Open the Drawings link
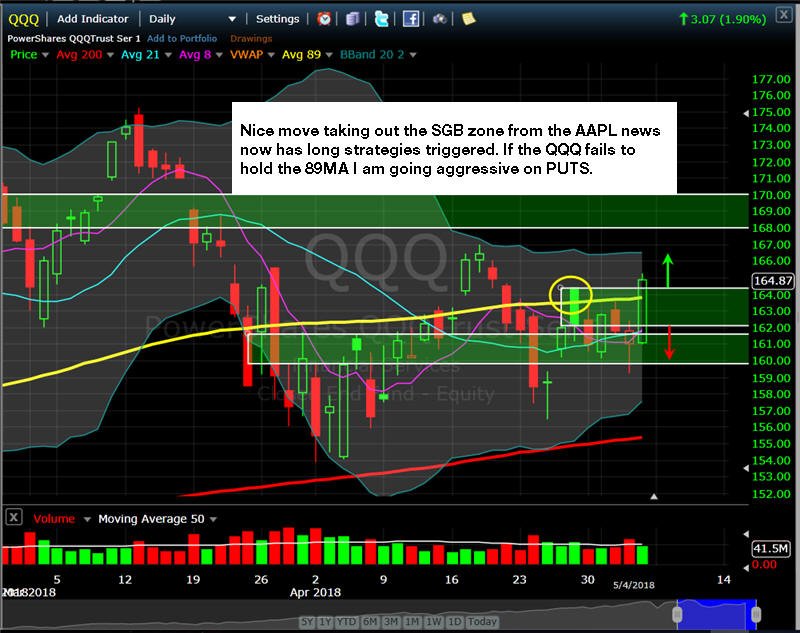 click(x=251, y=38)
